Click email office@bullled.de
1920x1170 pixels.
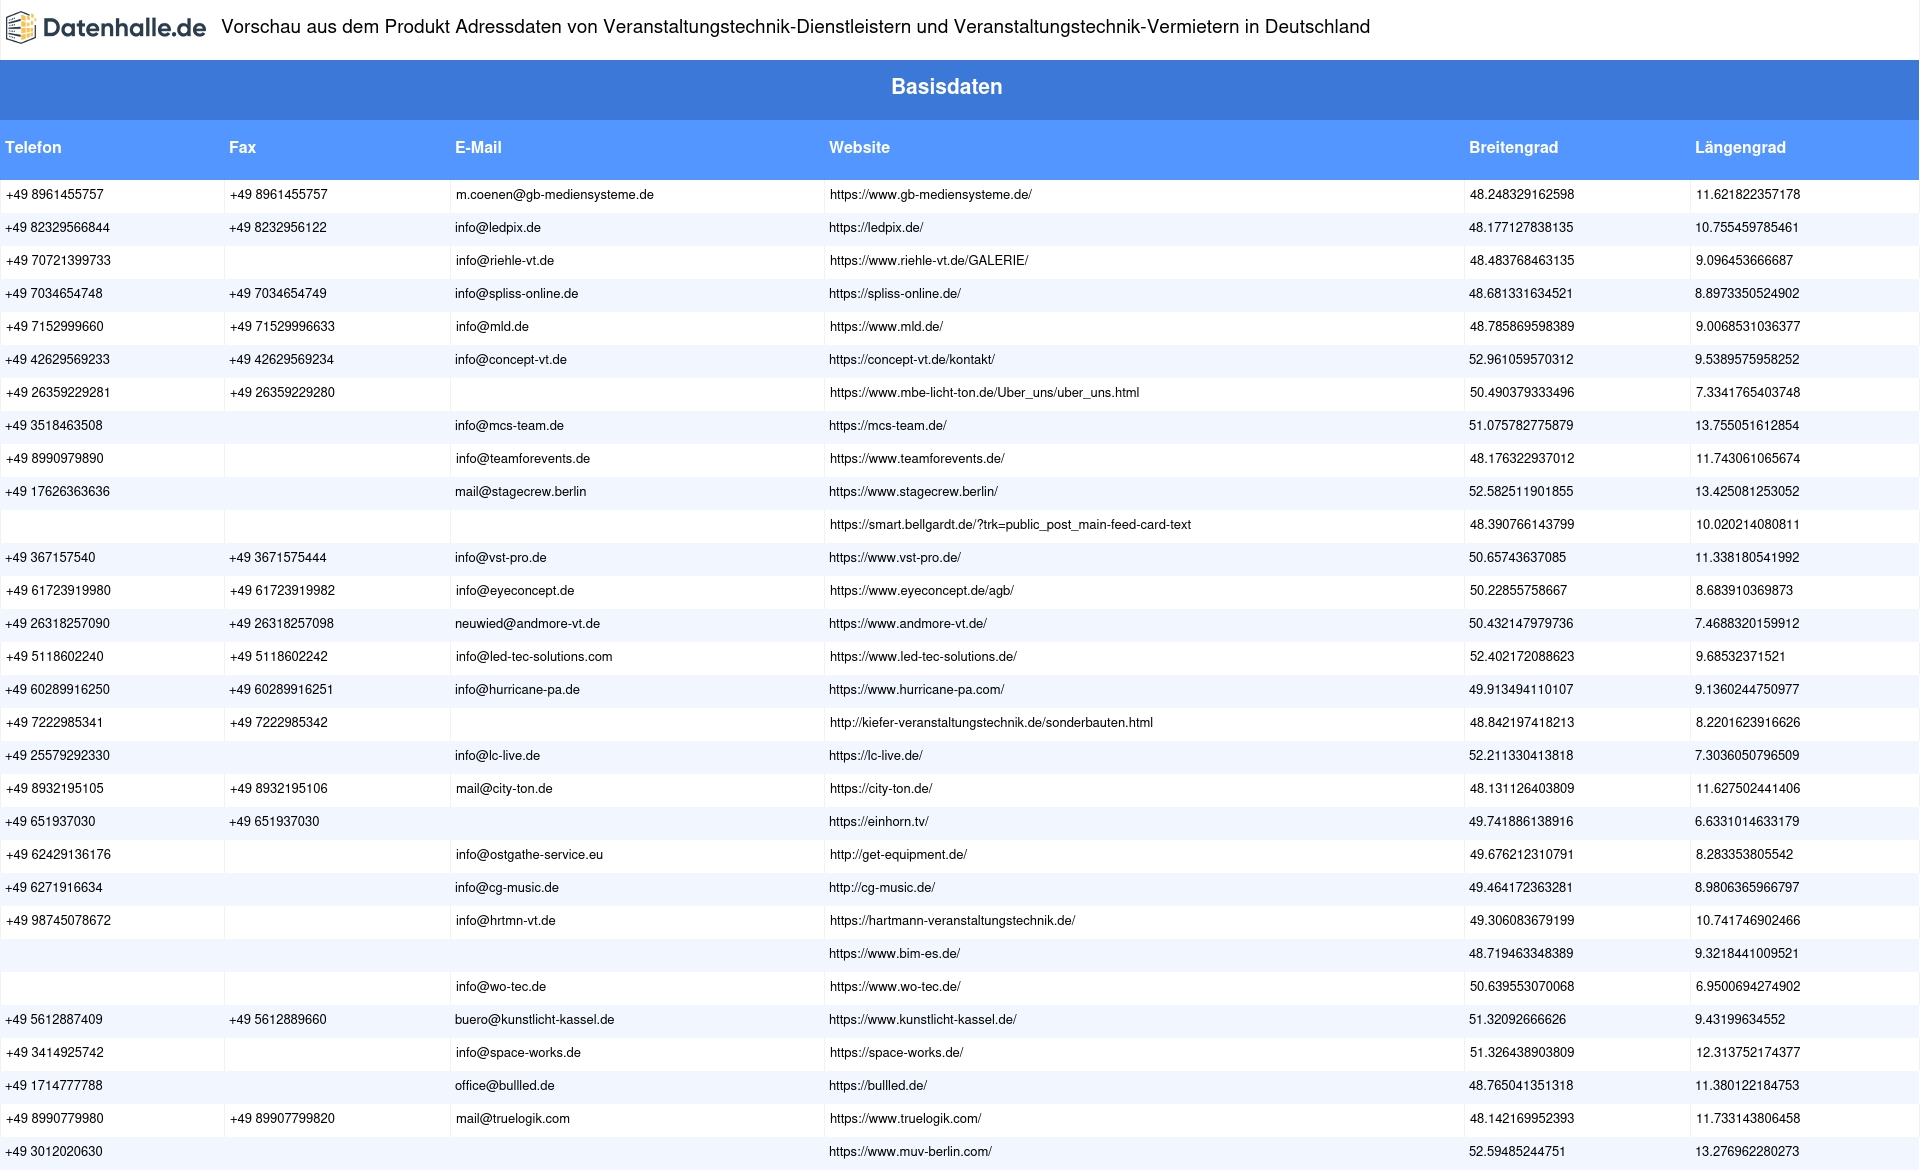pos(505,1086)
